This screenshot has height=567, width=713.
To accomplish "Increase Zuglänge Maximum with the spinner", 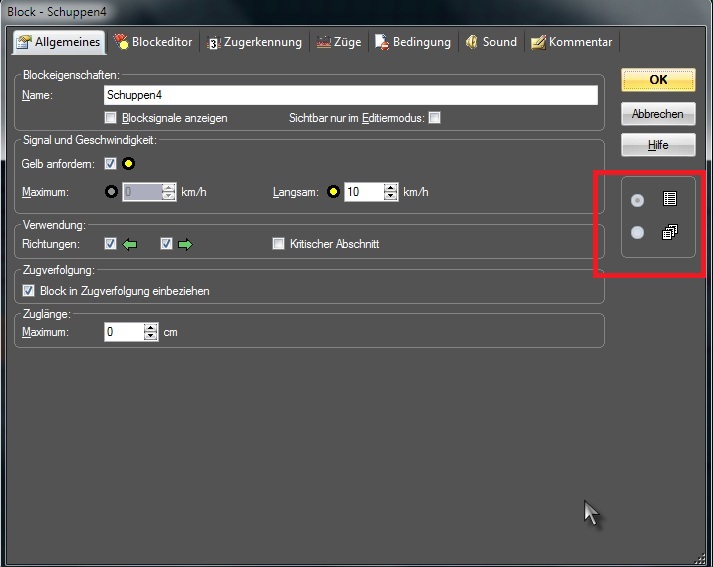I will tap(151, 326).
